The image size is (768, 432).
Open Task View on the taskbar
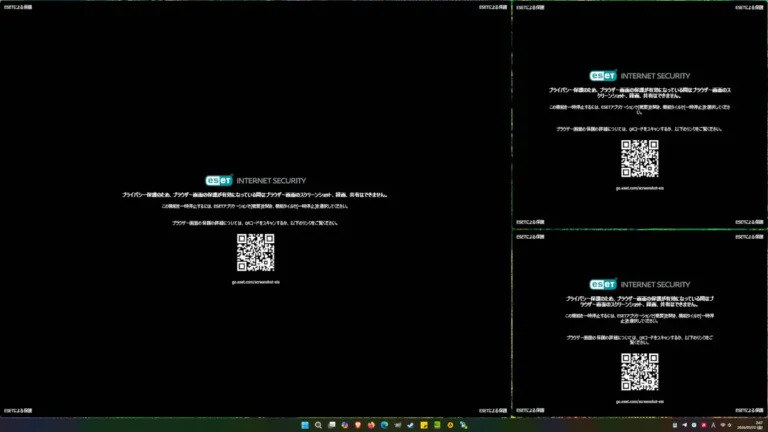point(332,425)
